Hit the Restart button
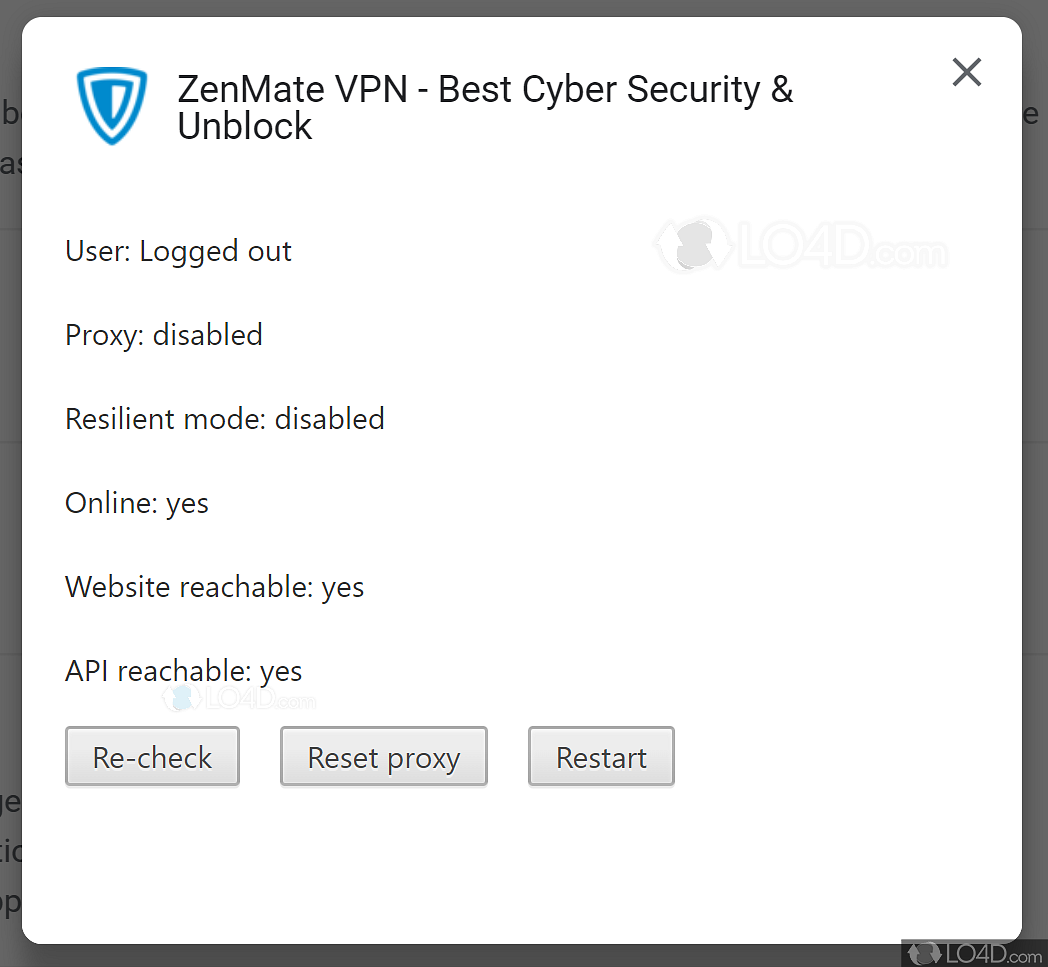Image resolution: width=1048 pixels, height=967 pixels. 601,757
